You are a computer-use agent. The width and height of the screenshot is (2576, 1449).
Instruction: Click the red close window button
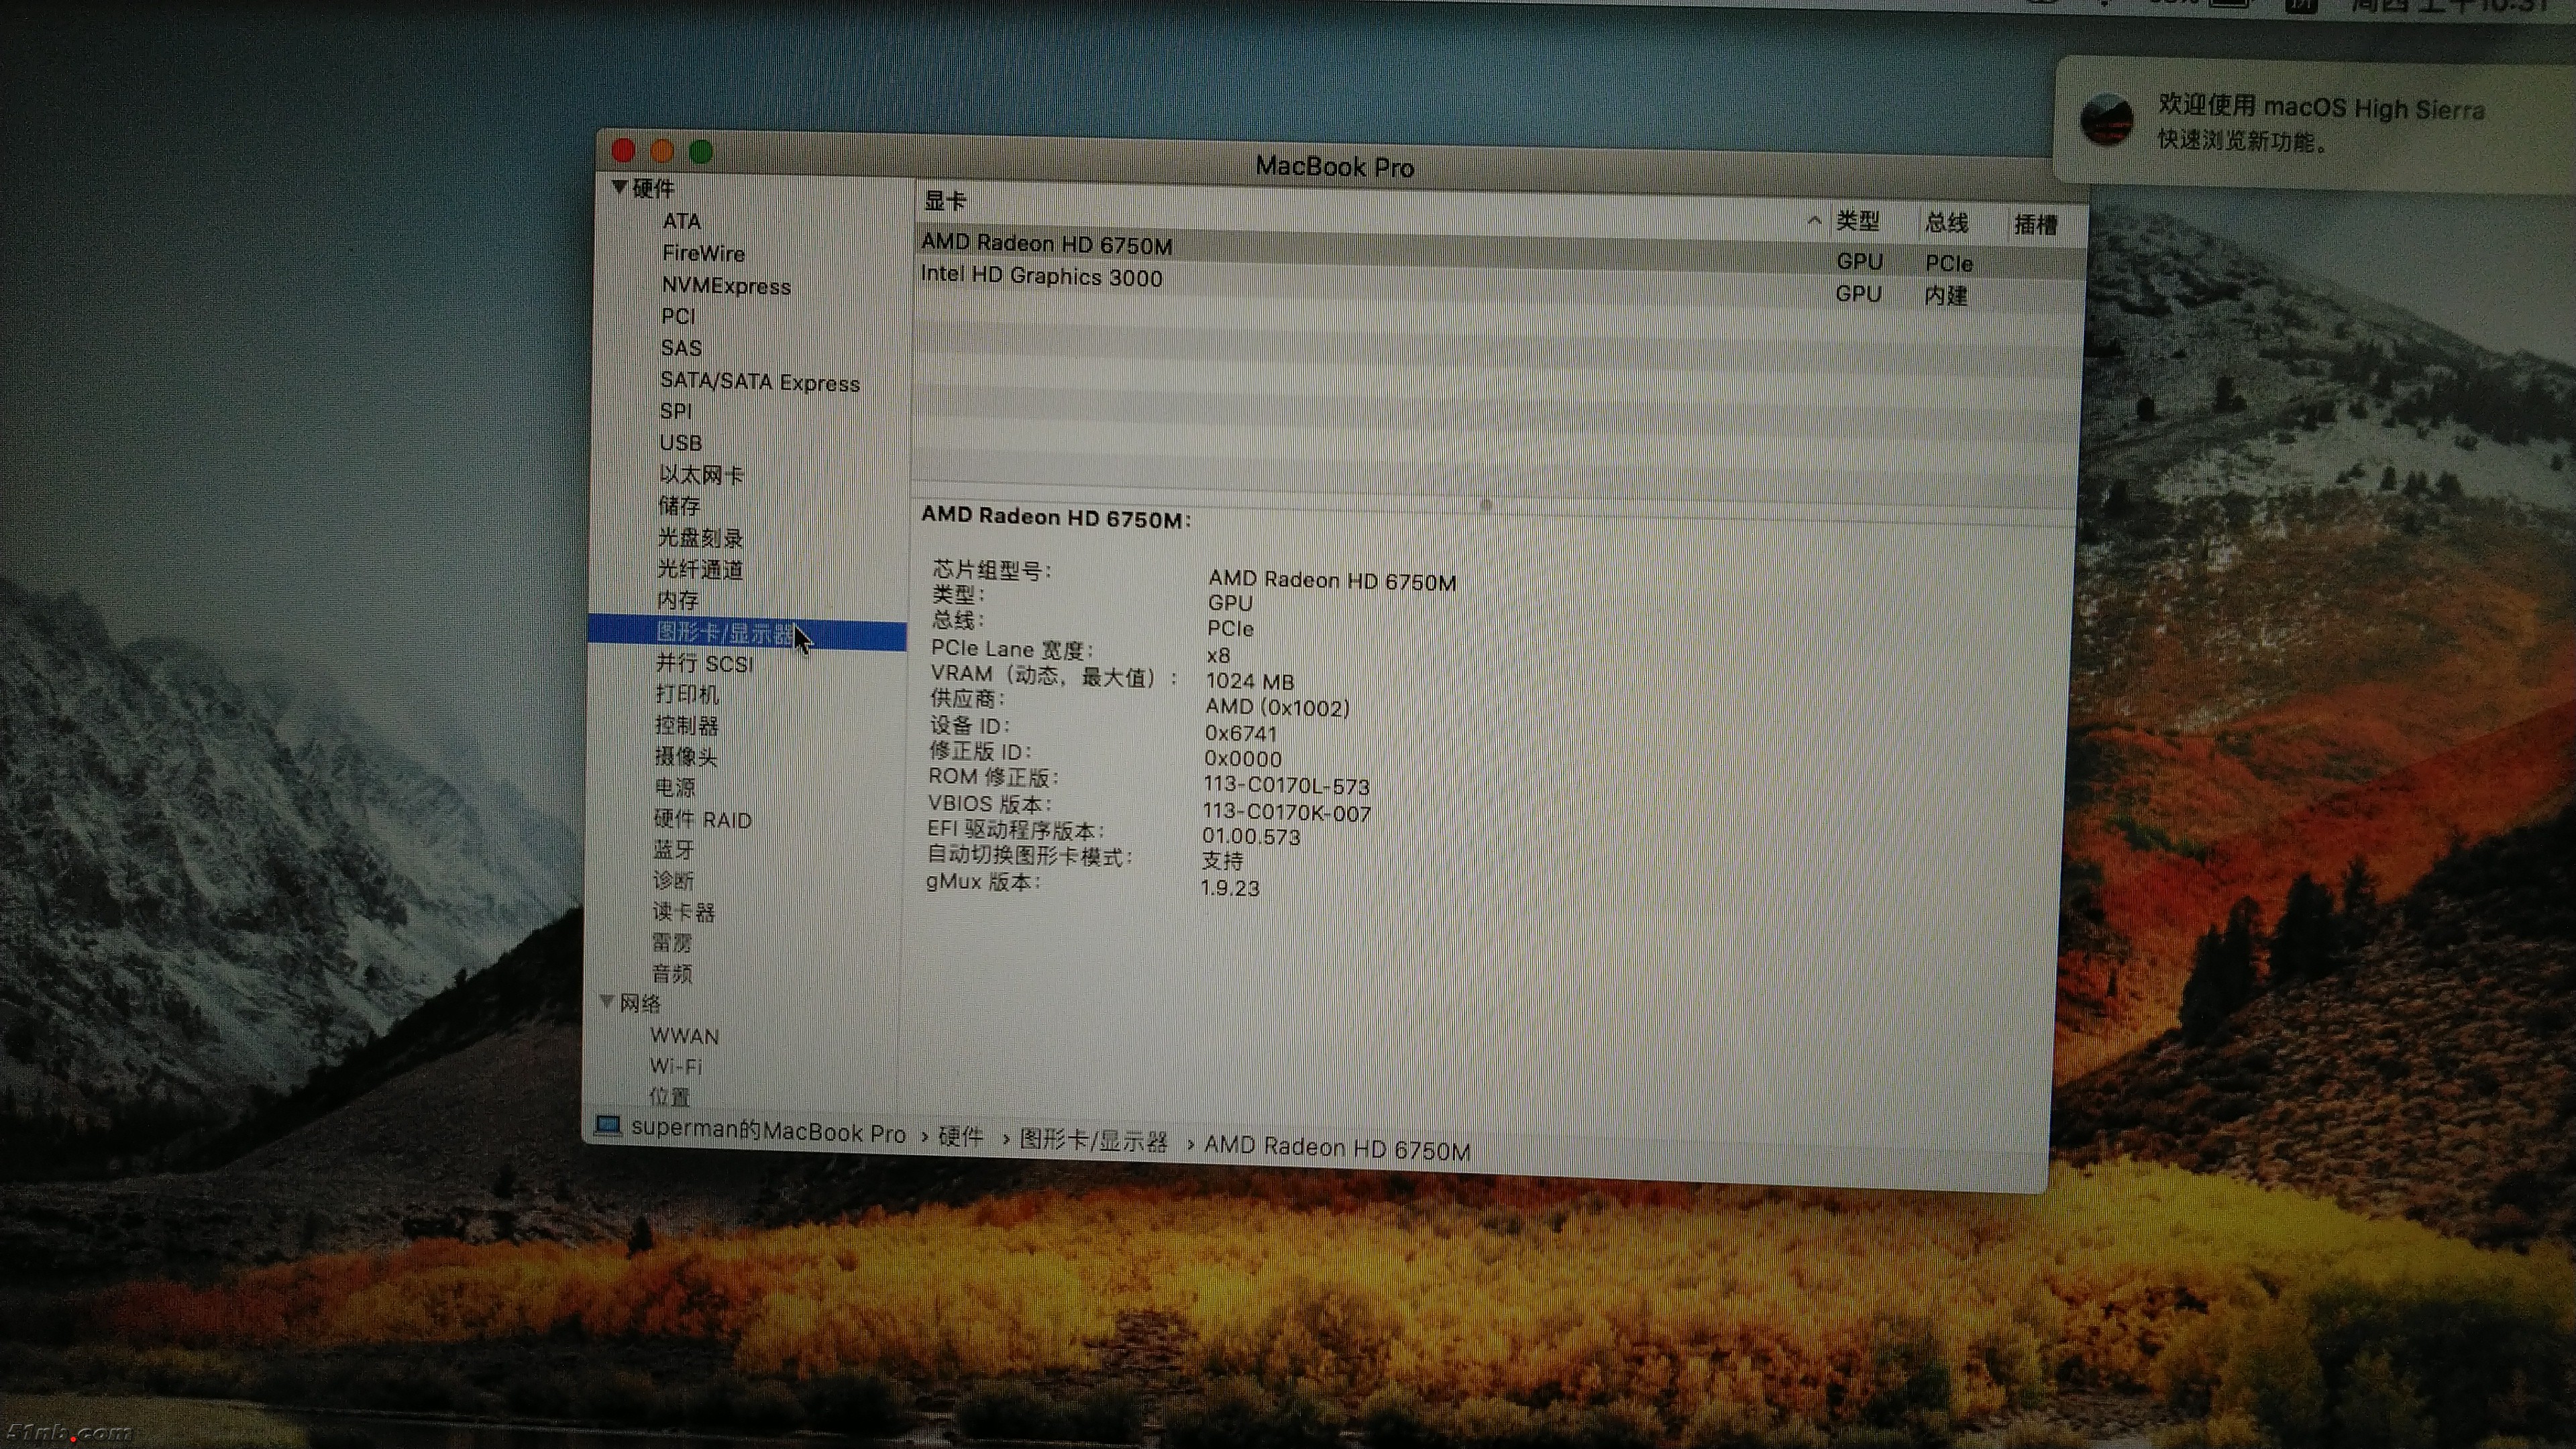point(624,151)
